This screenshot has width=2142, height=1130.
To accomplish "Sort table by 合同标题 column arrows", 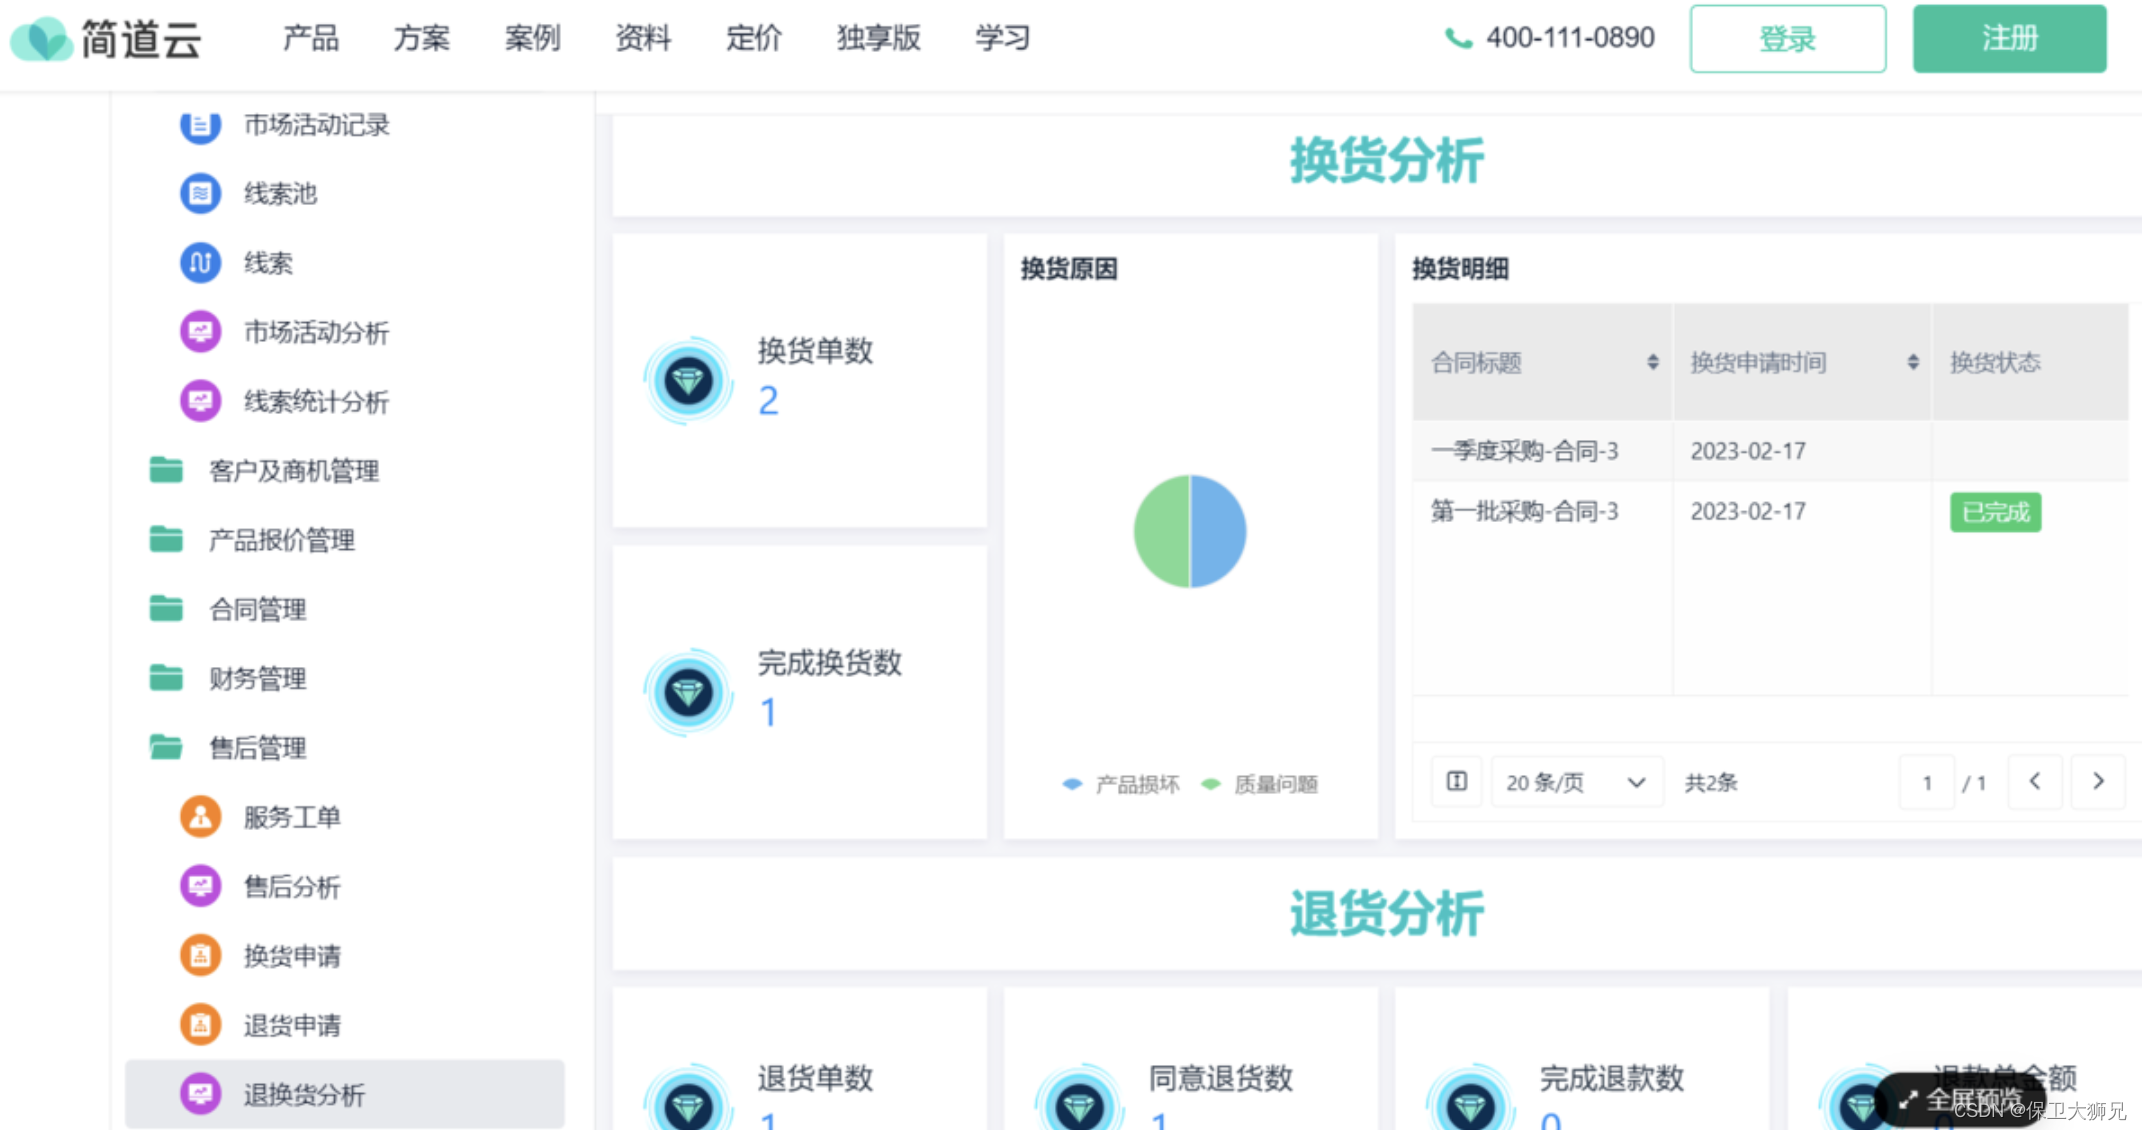I will coord(1652,362).
